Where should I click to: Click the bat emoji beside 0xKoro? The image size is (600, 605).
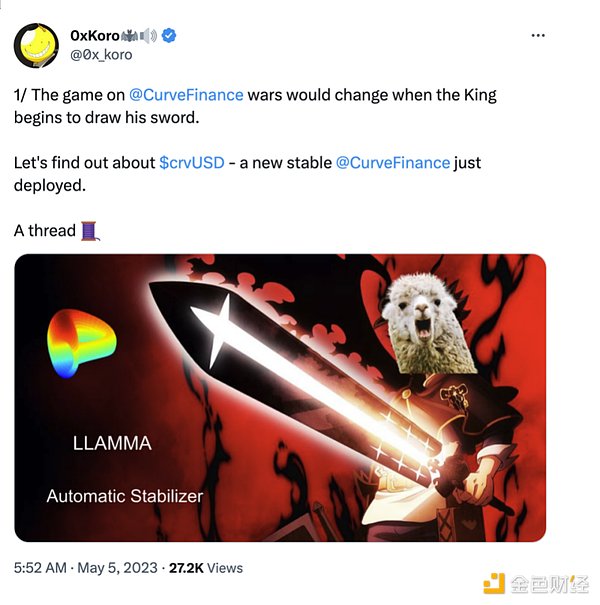coord(129,36)
